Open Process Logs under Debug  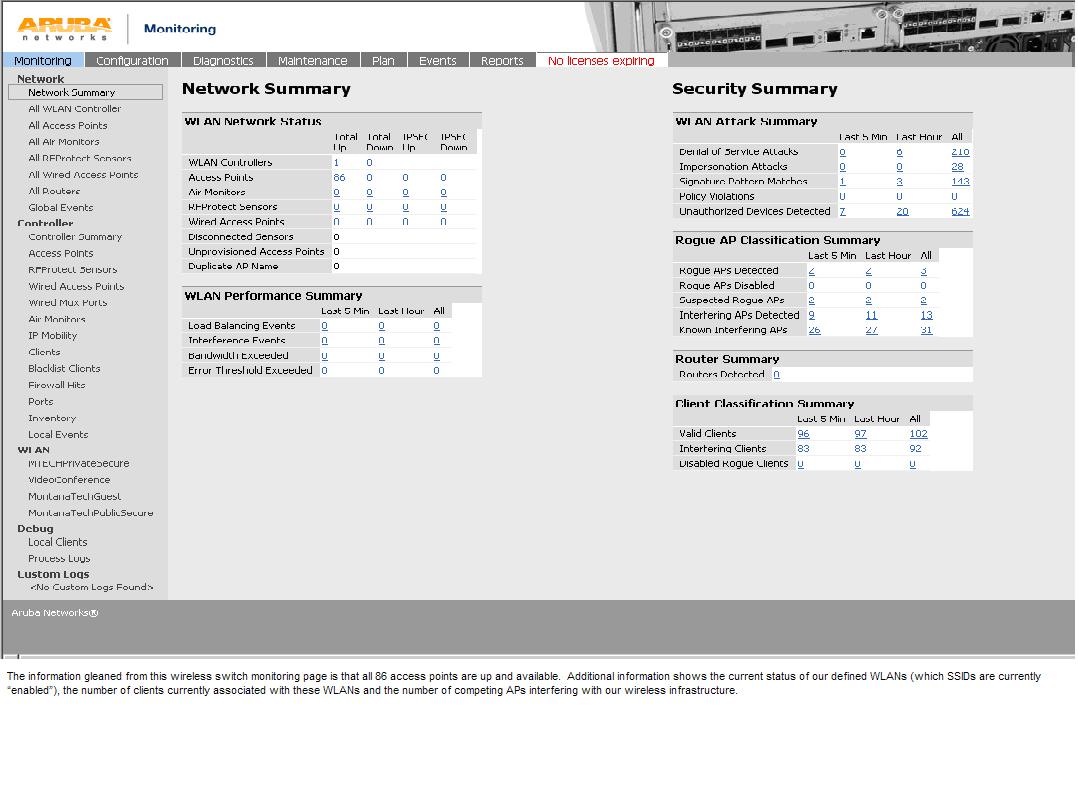59,559
